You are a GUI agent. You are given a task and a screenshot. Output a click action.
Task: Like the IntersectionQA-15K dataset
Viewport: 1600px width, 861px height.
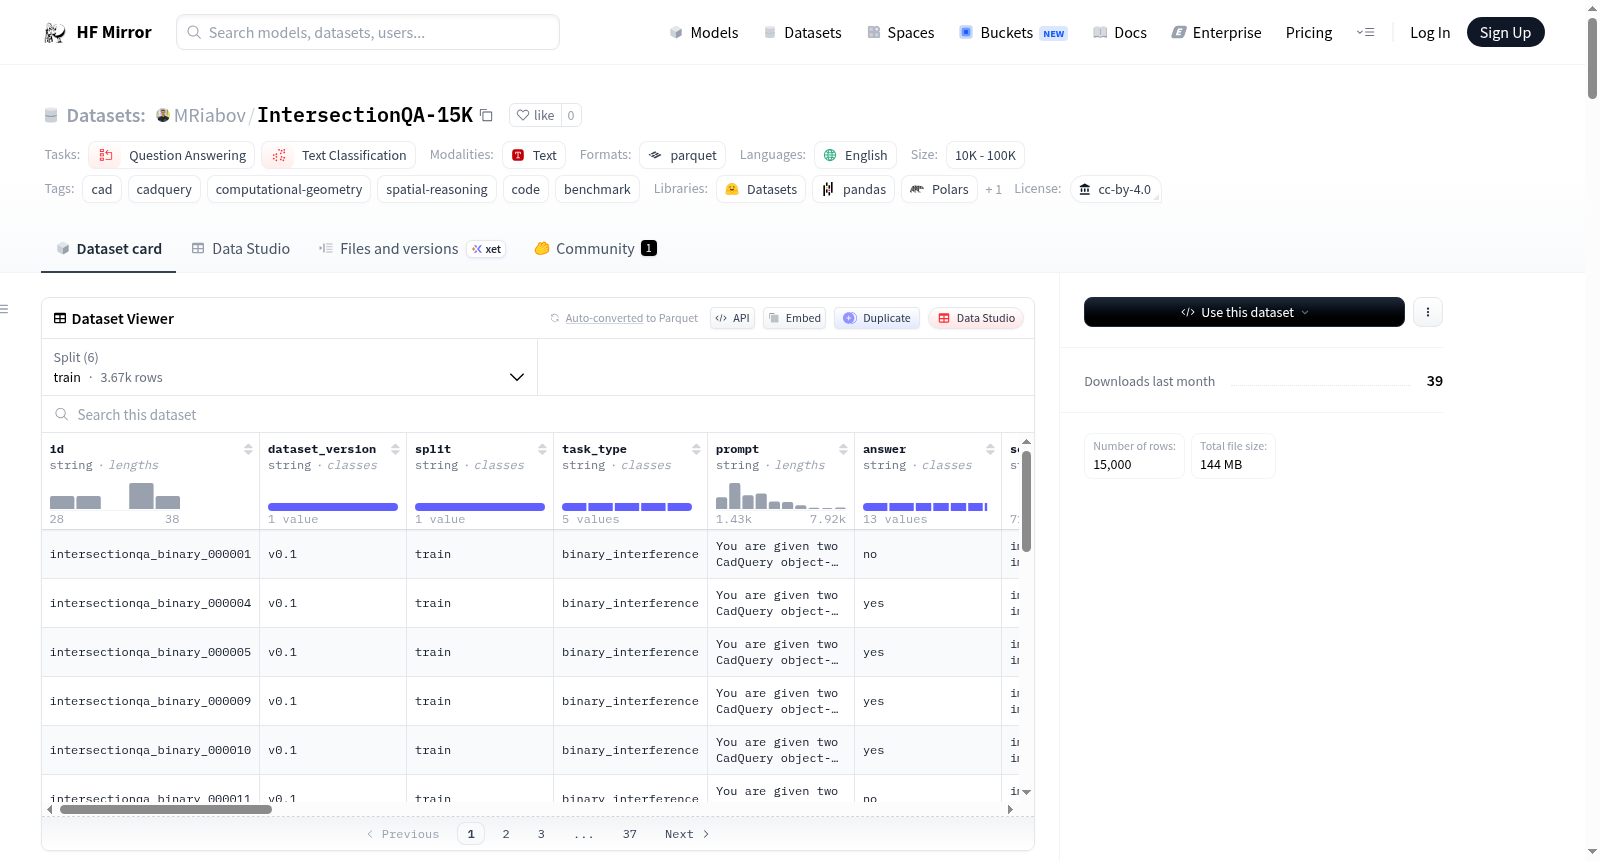tap(535, 115)
